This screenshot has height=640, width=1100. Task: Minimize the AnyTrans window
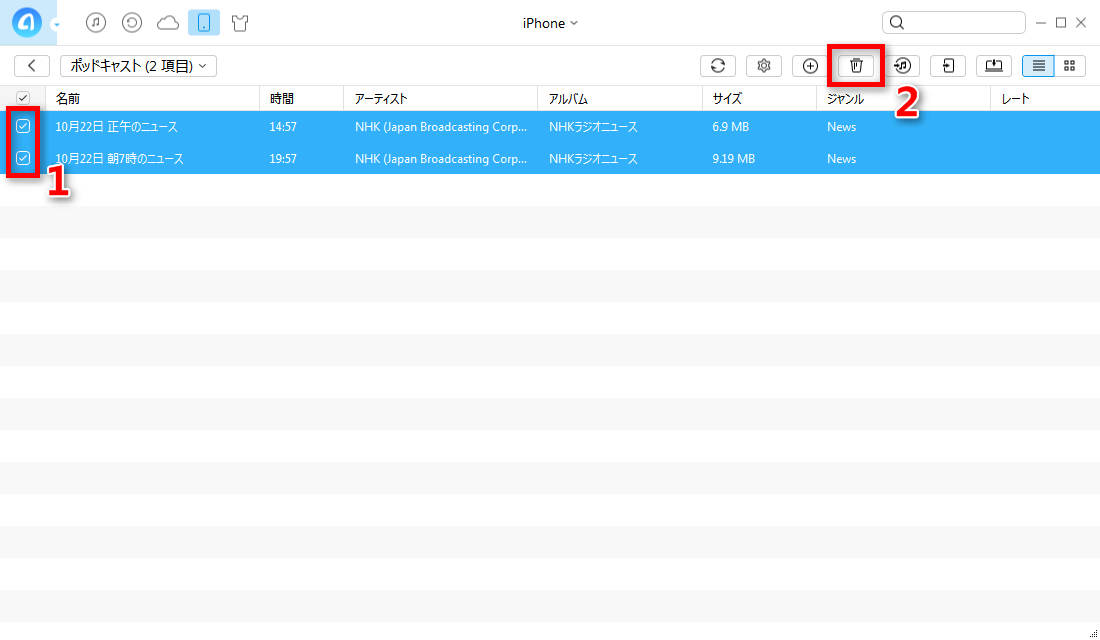pyautogui.click(x=1041, y=23)
